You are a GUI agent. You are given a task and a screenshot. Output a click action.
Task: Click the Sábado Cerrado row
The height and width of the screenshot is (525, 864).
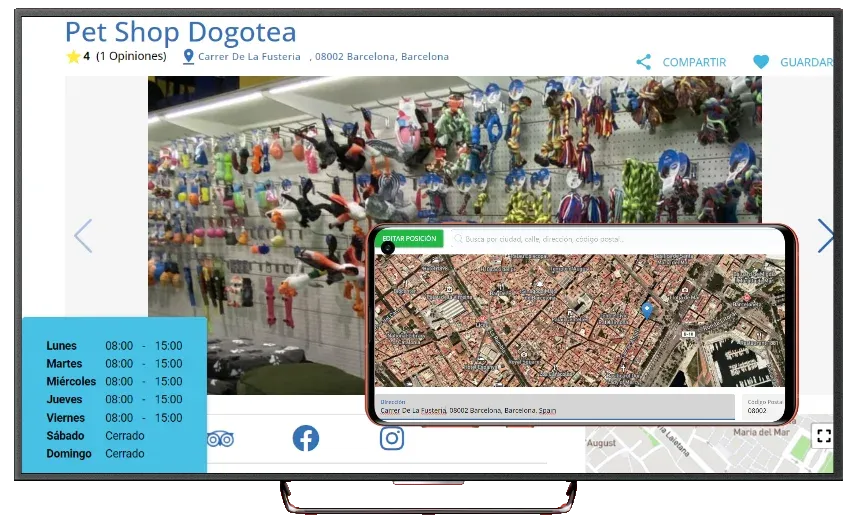pos(95,435)
